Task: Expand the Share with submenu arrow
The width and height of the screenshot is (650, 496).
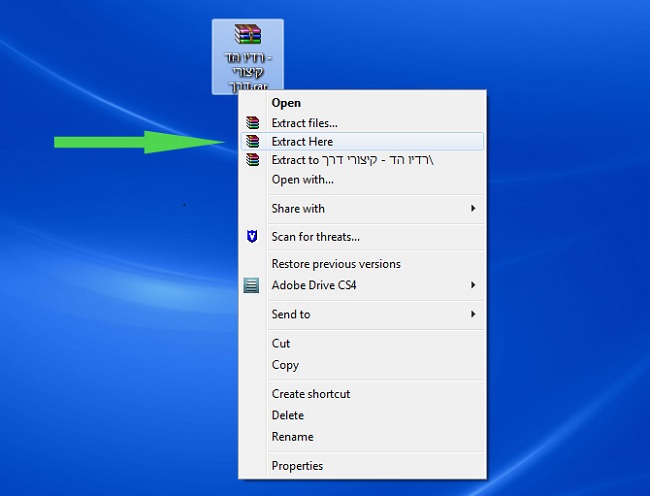Action: click(473, 208)
